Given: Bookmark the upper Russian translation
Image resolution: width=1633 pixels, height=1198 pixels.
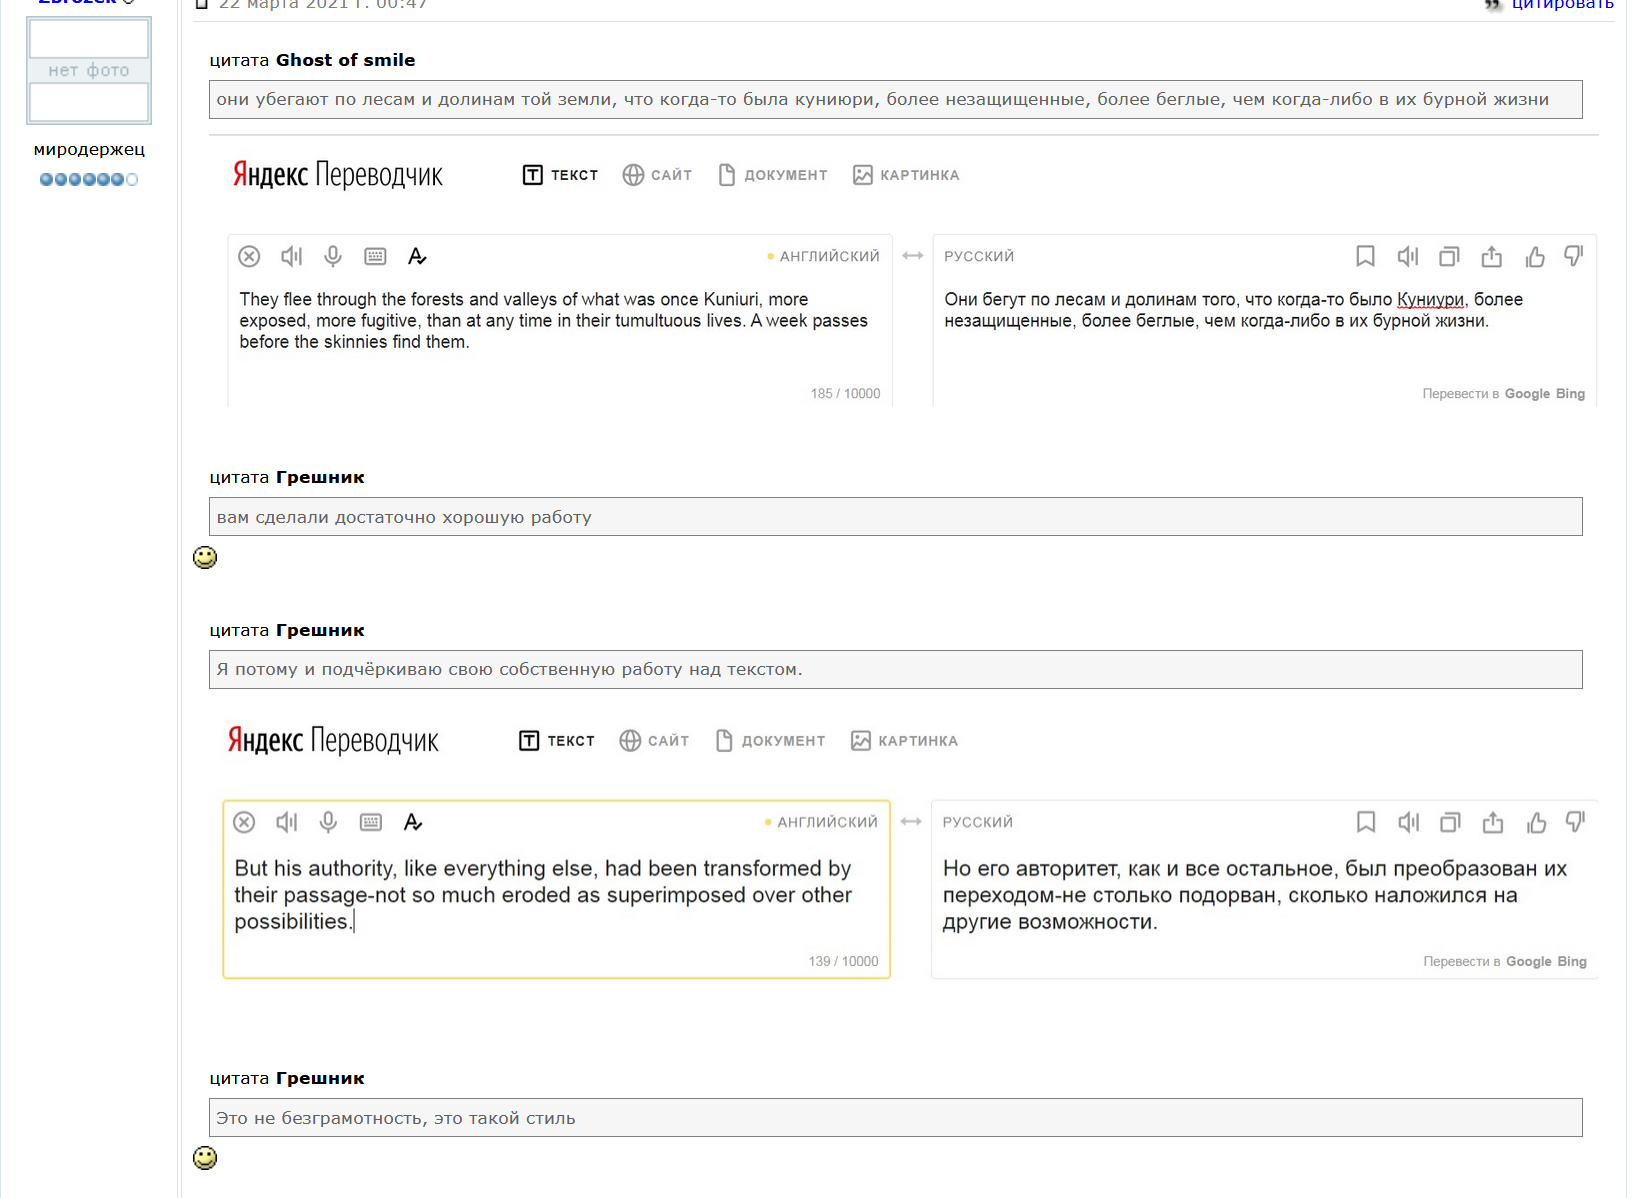Looking at the screenshot, I should pyautogui.click(x=1365, y=257).
